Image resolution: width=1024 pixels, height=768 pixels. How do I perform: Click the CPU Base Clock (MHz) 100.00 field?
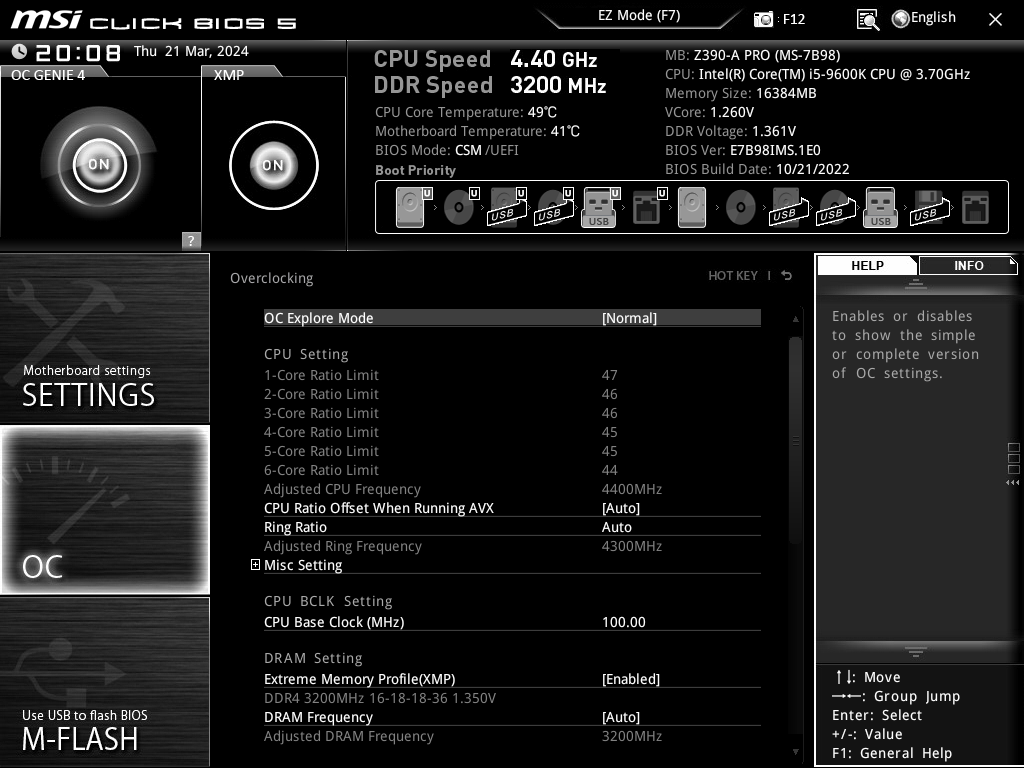pos(512,622)
